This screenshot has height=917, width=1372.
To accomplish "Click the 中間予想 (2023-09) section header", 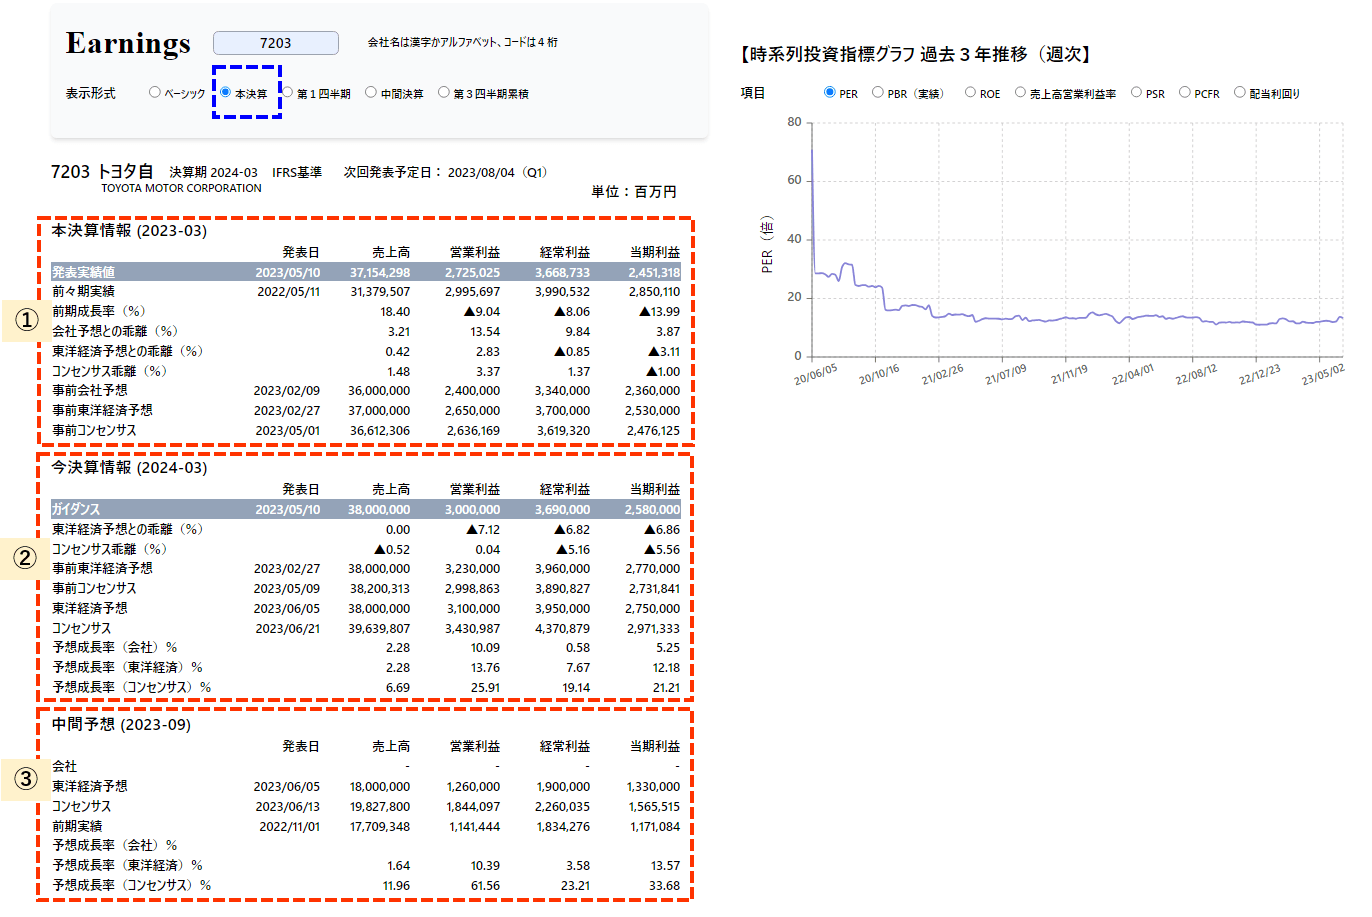I will [x=121, y=724].
